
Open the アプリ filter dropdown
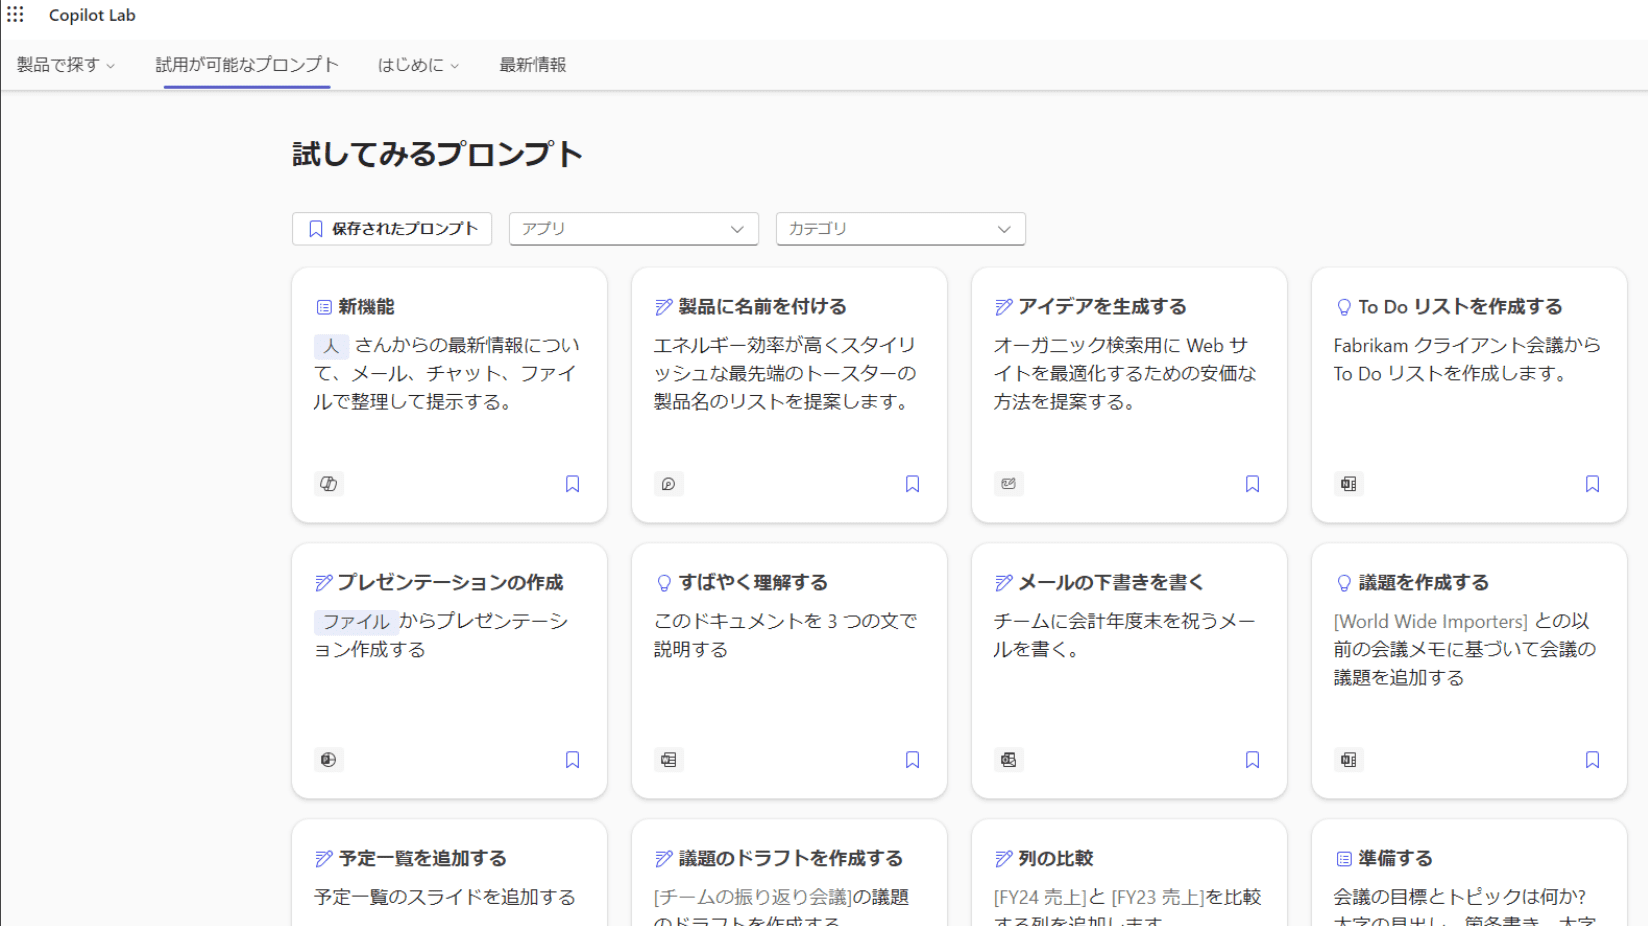point(634,229)
